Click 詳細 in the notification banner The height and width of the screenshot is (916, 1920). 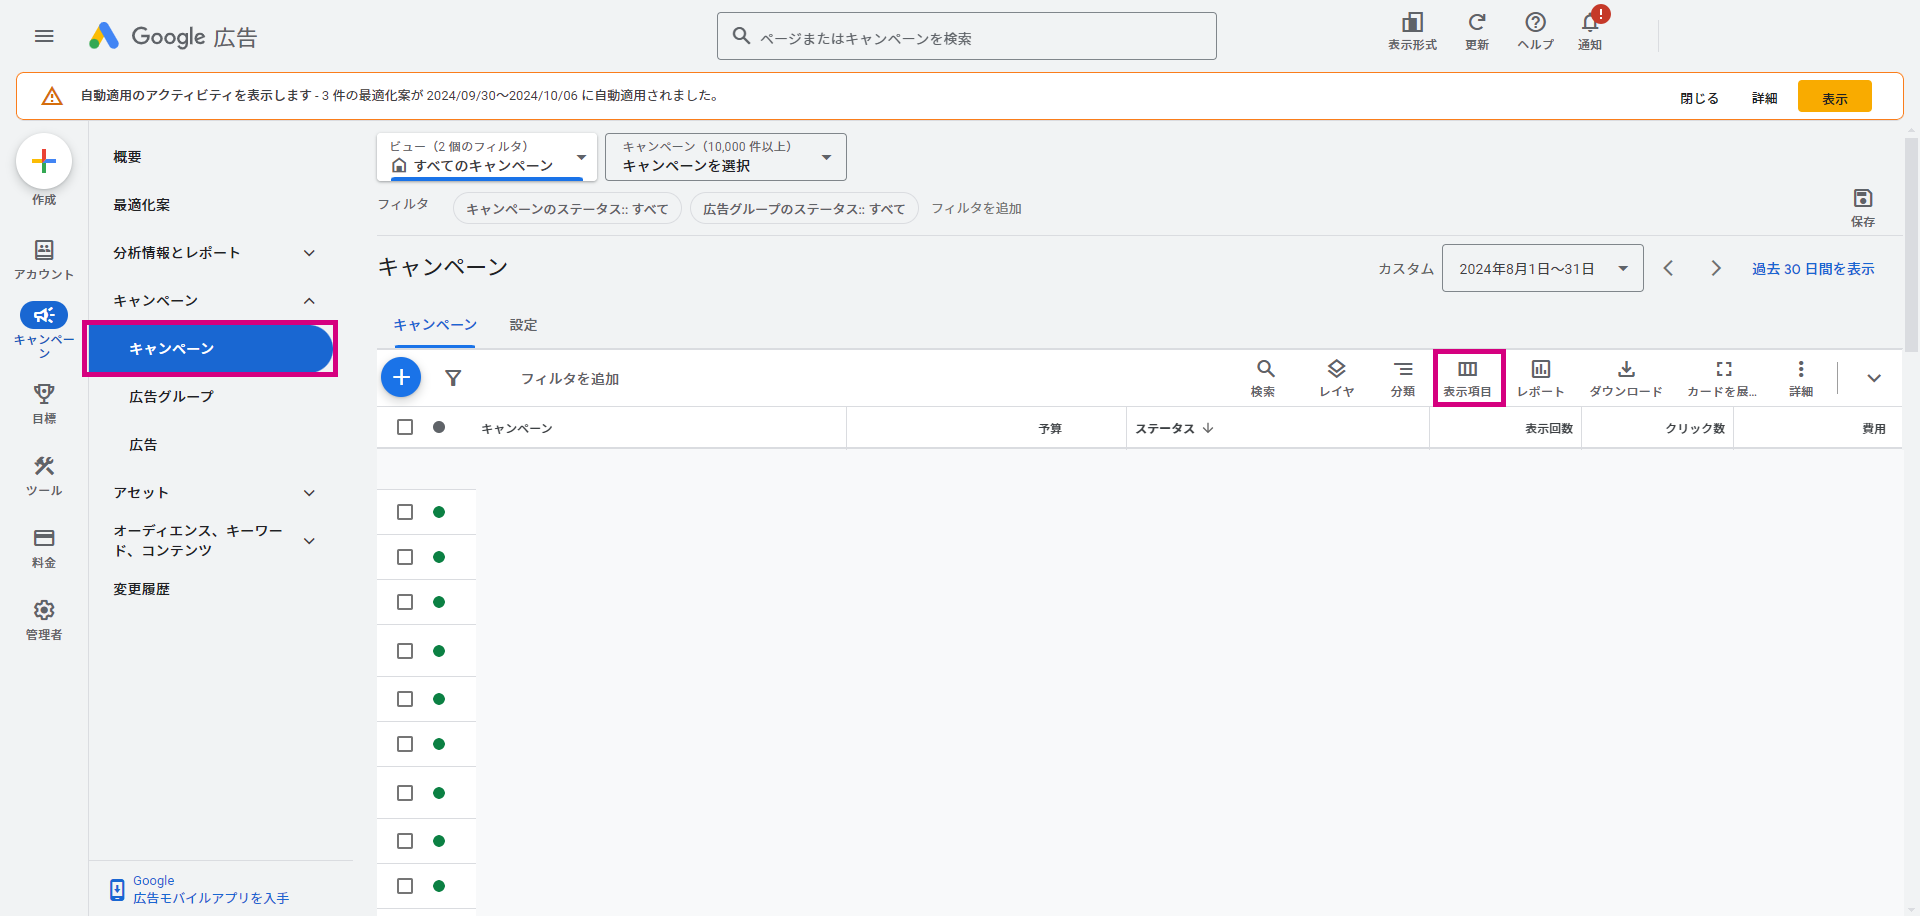[1764, 98]
